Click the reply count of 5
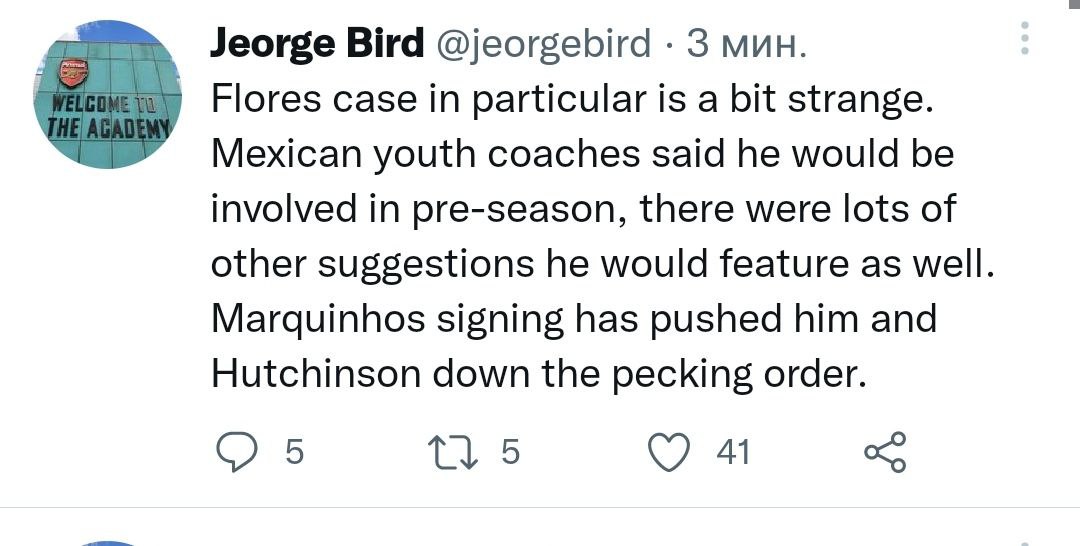 click(x=294, y=453)
